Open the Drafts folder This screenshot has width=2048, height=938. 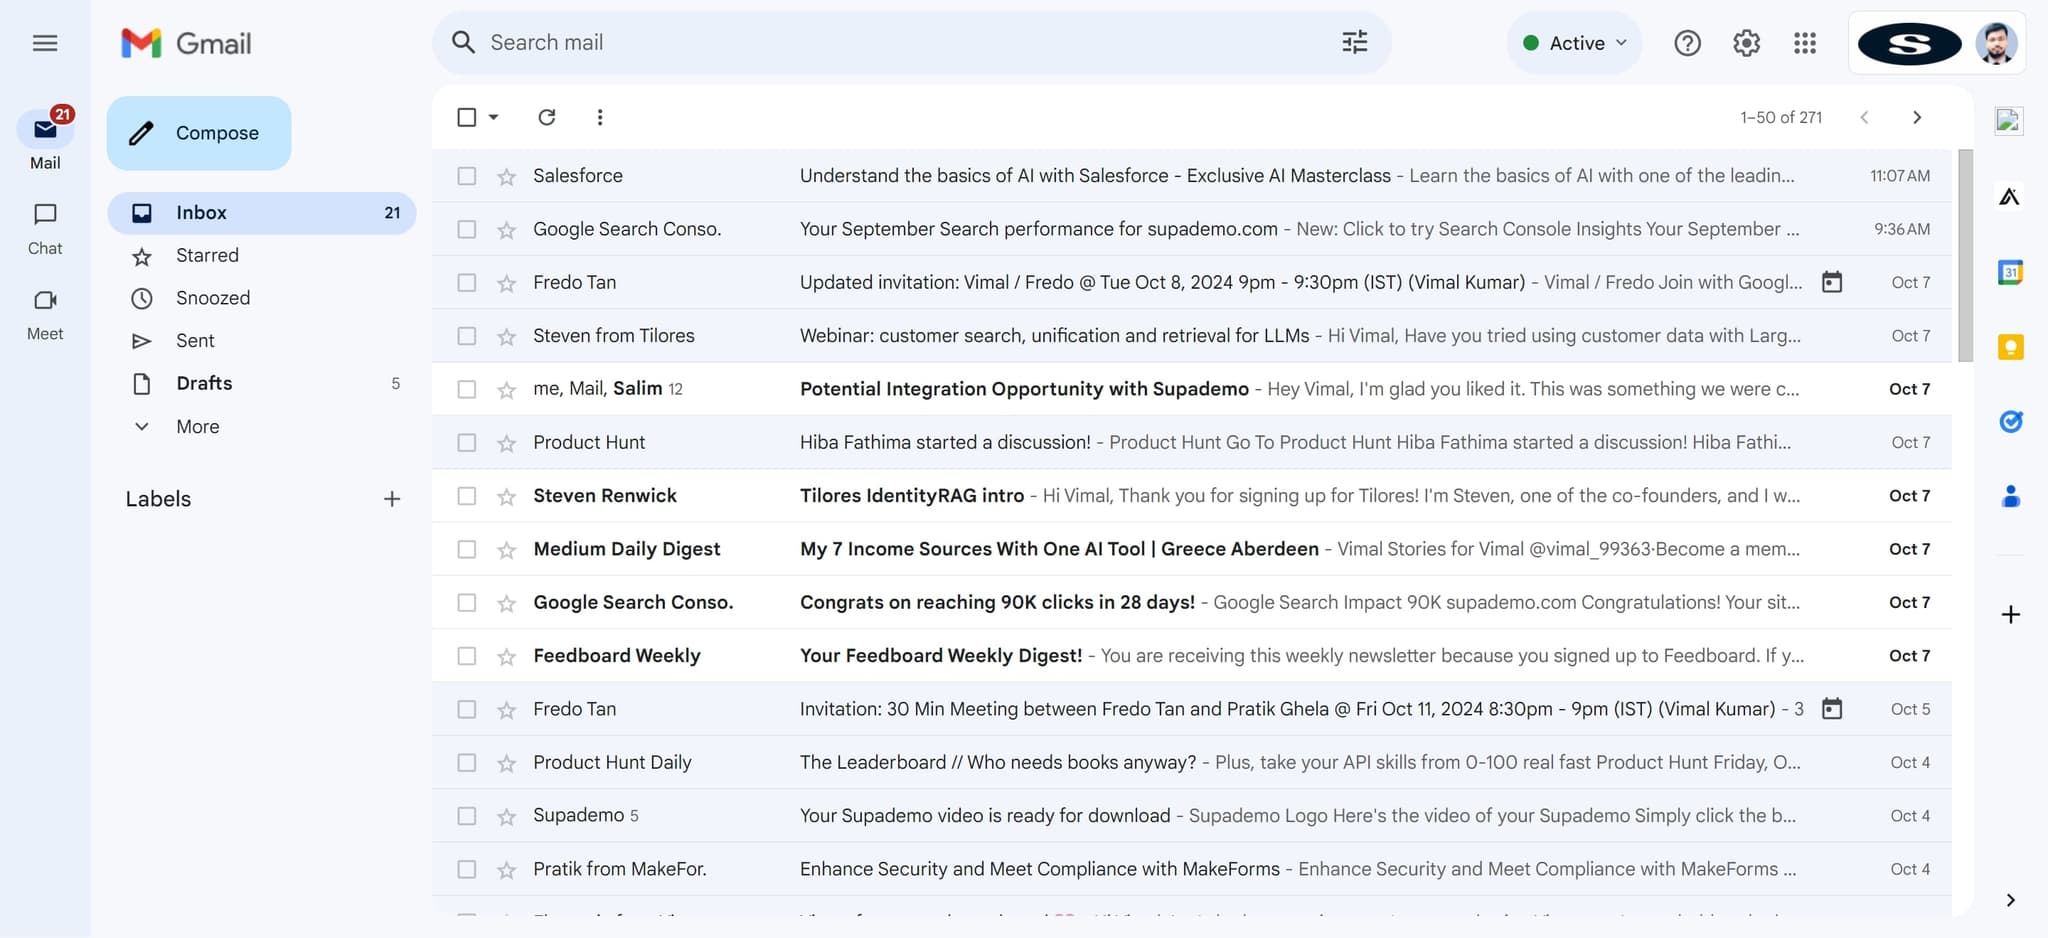pos(204,384)
